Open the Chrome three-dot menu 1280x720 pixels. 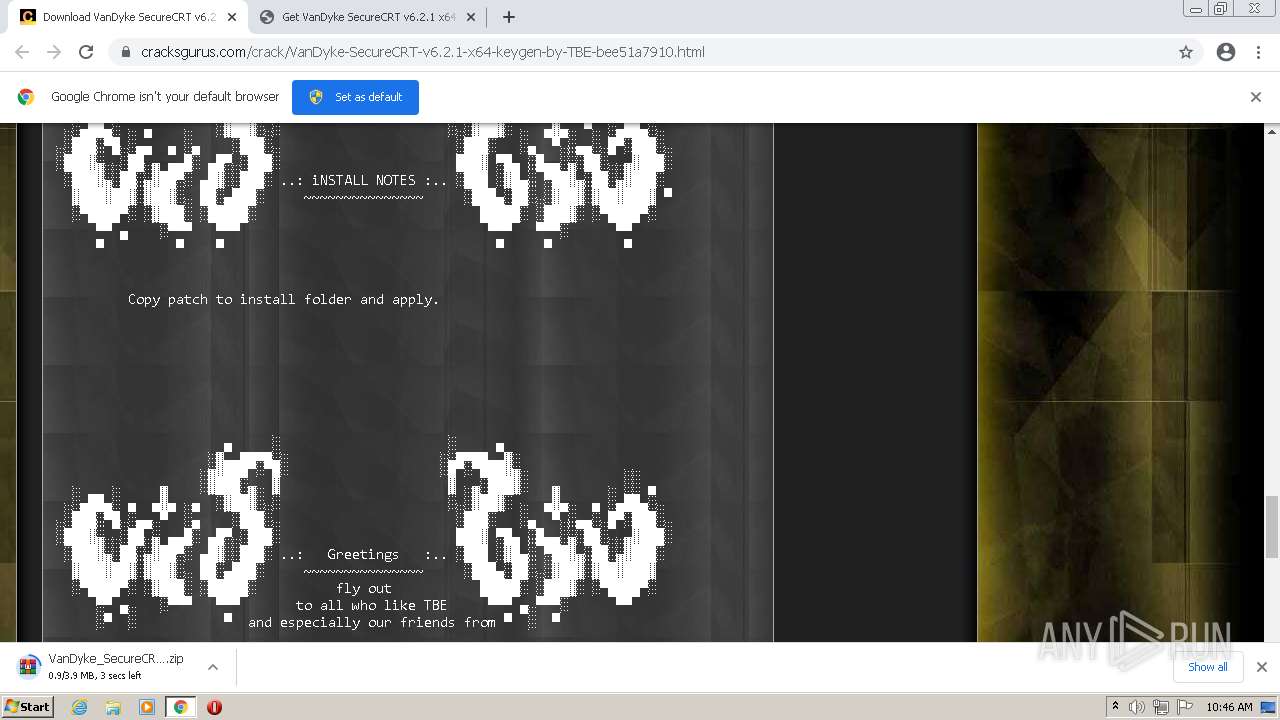1258,52
